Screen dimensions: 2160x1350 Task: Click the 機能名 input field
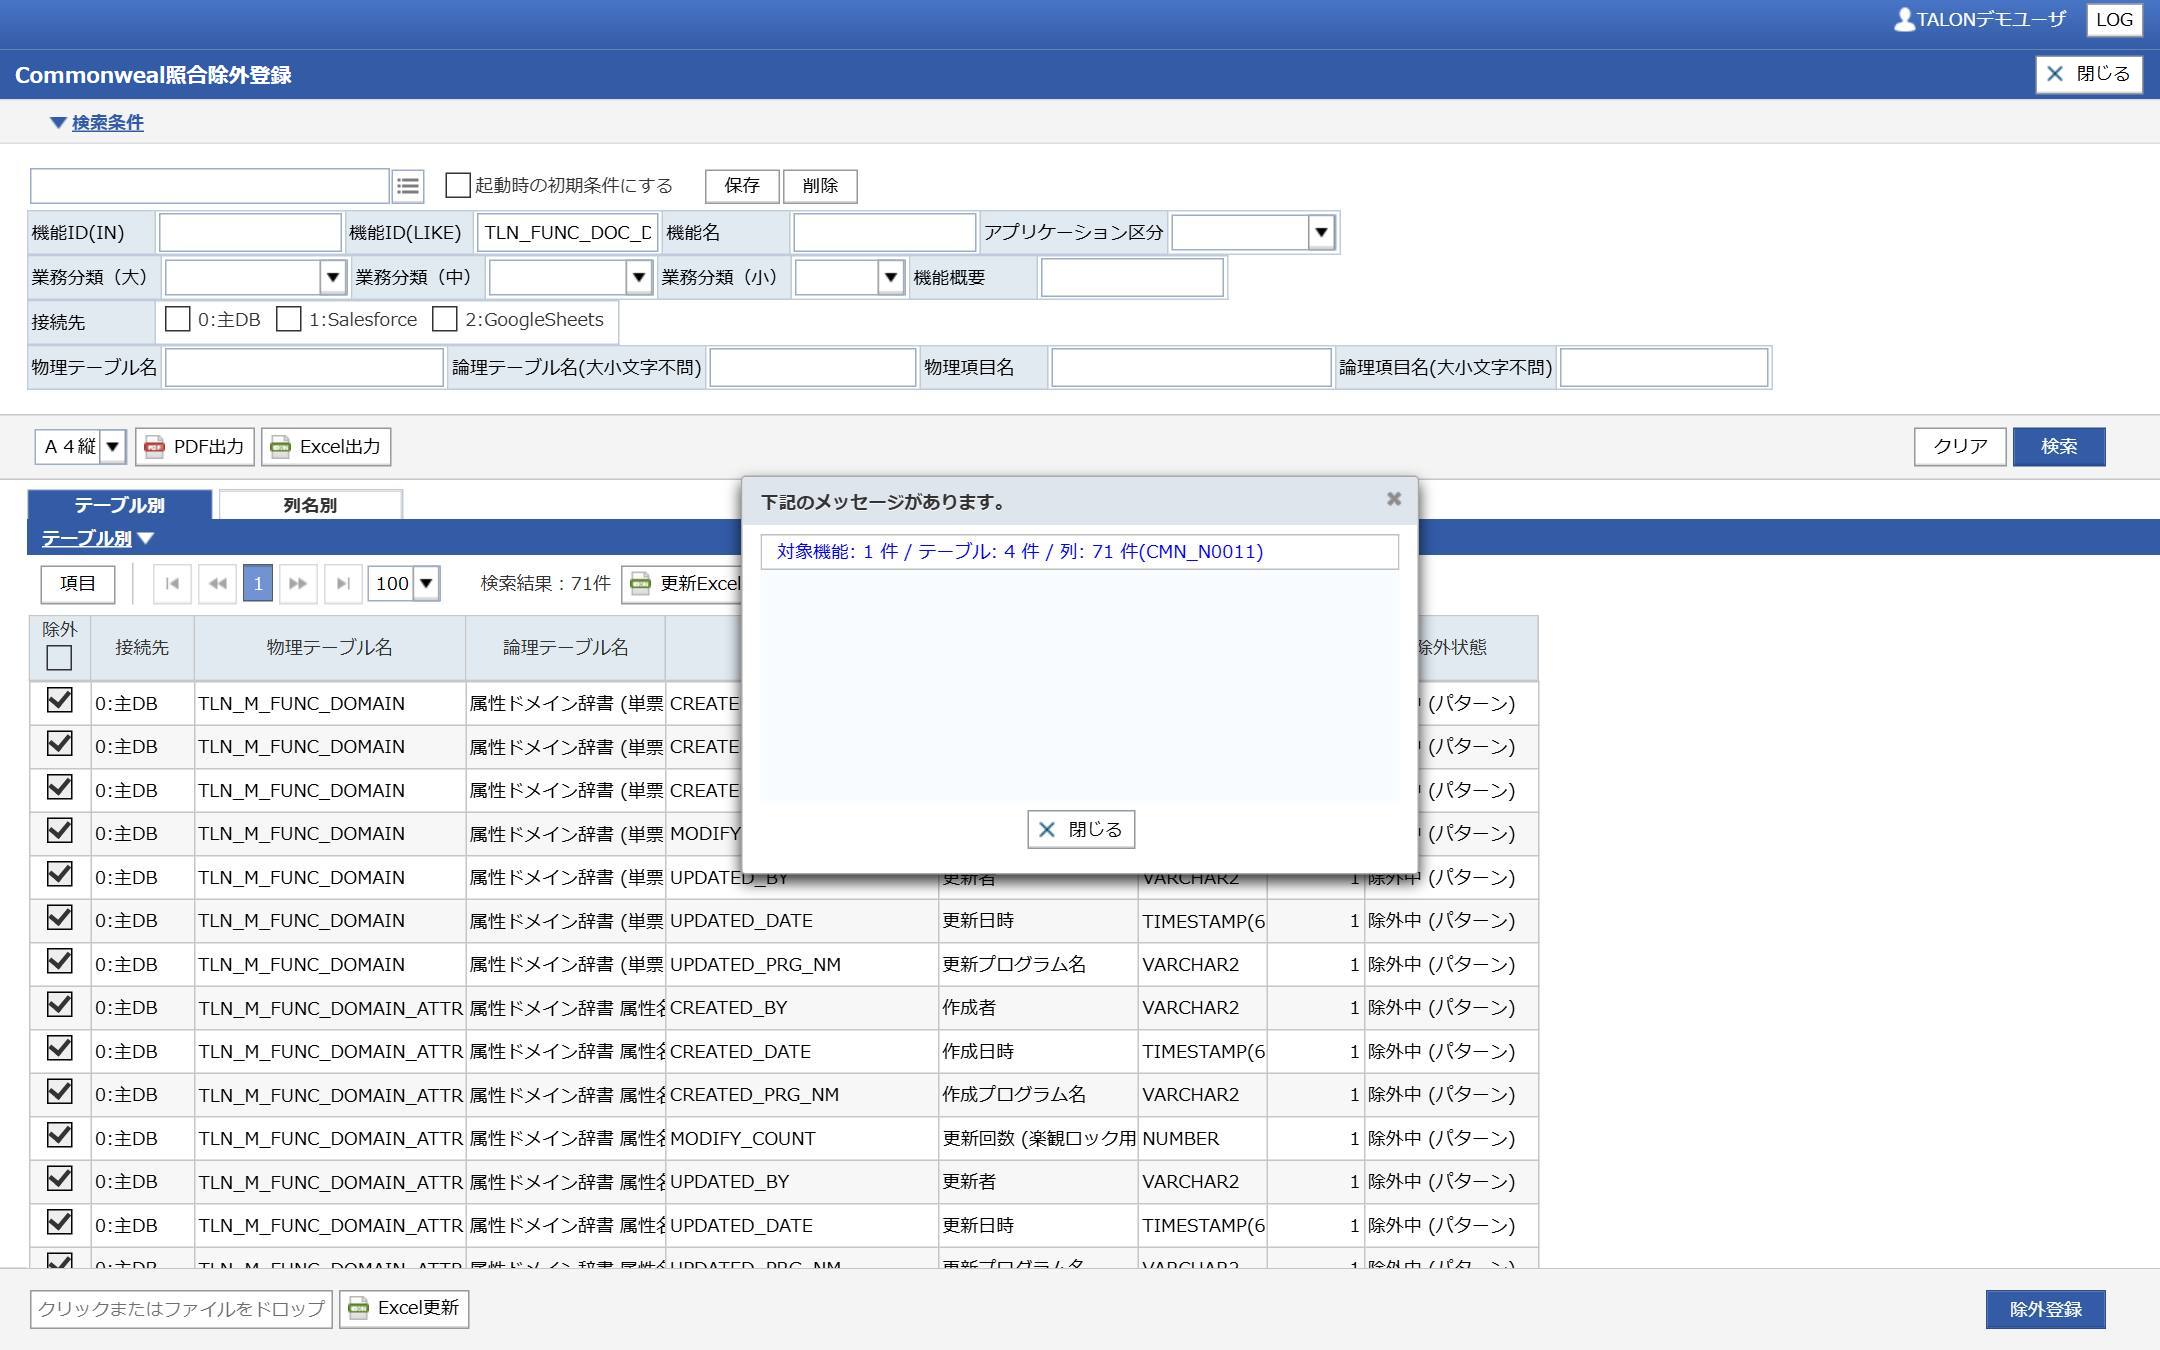tap(884, 233)
